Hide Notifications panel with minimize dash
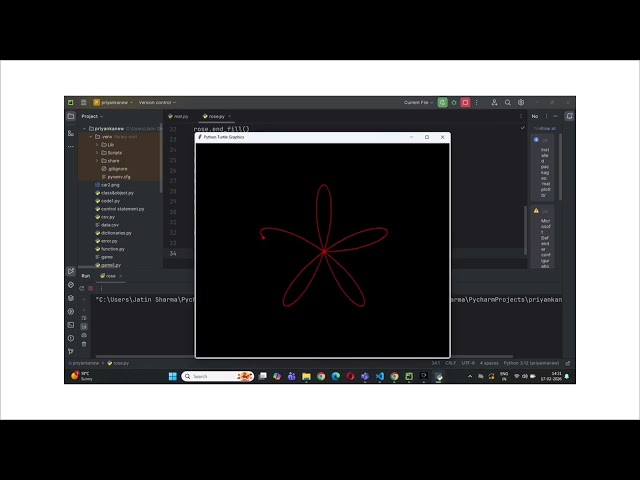The height and width of the screenshot is (480, 640). tap(556, 116)
